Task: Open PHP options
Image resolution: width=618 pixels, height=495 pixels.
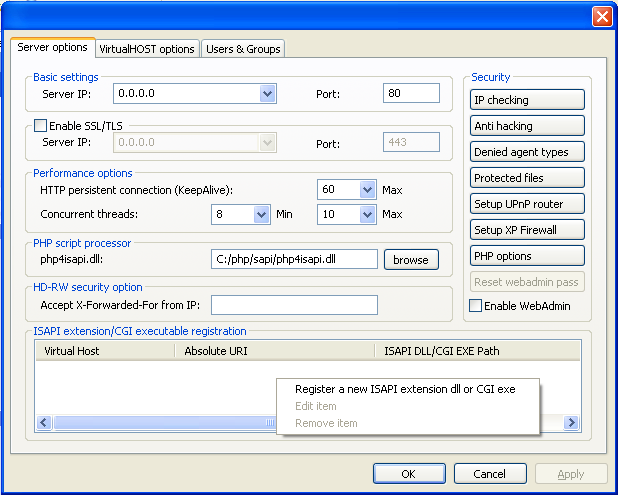Action: pyautogui.click(x=527, y=256)
